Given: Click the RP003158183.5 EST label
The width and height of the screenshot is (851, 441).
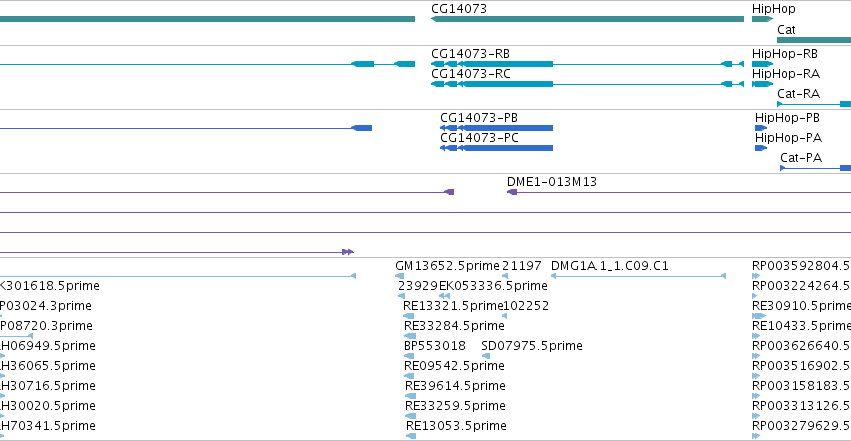Looking at the screenshot, I should tap(801, 386).
